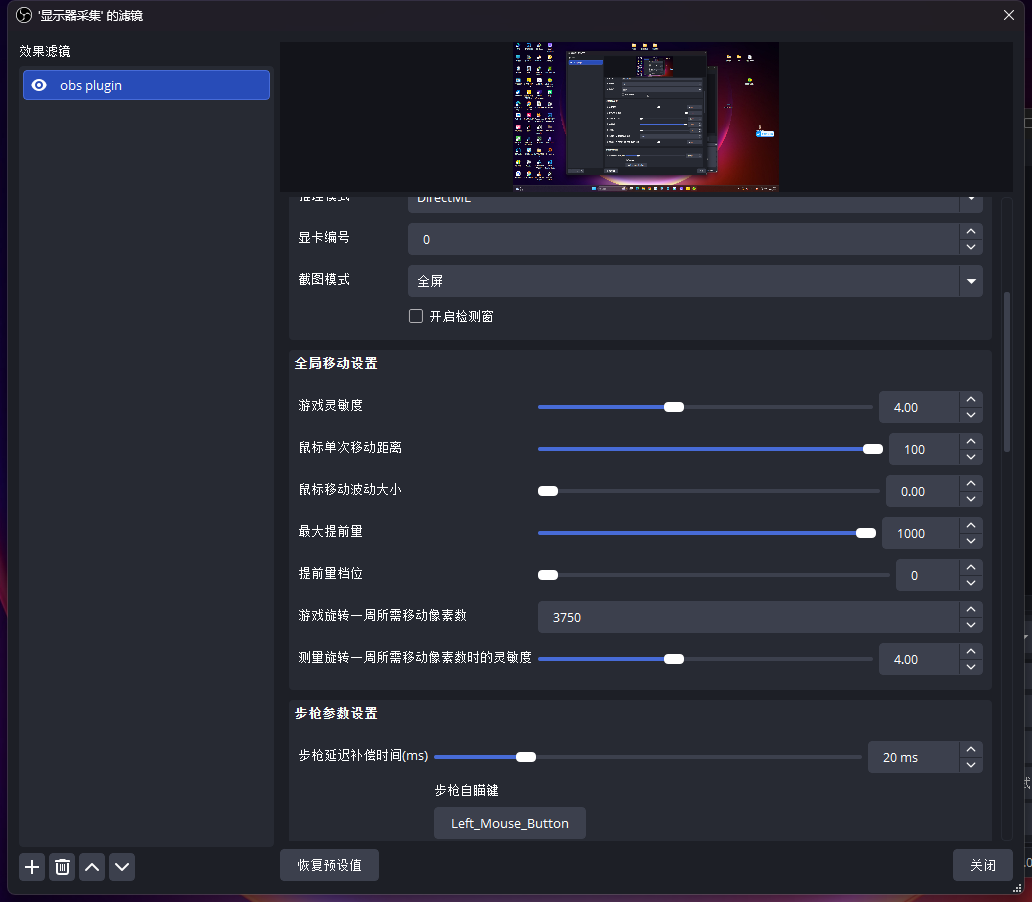This screenshot has width=1032, height=902.
Task: Click the 恢复预设值 button
Action: tap(329, 865)
